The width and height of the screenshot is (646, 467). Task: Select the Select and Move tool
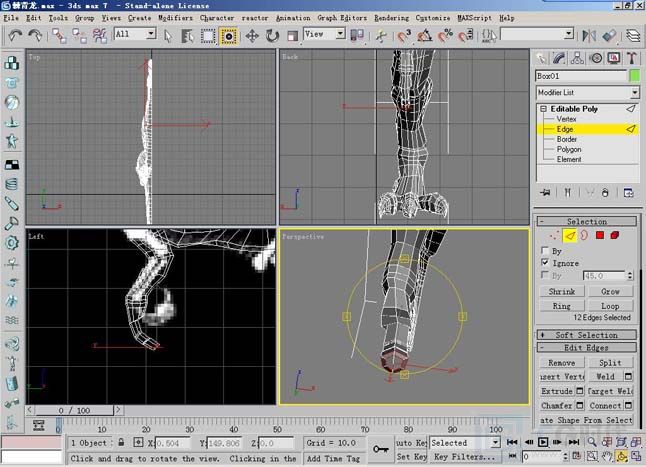252,36
